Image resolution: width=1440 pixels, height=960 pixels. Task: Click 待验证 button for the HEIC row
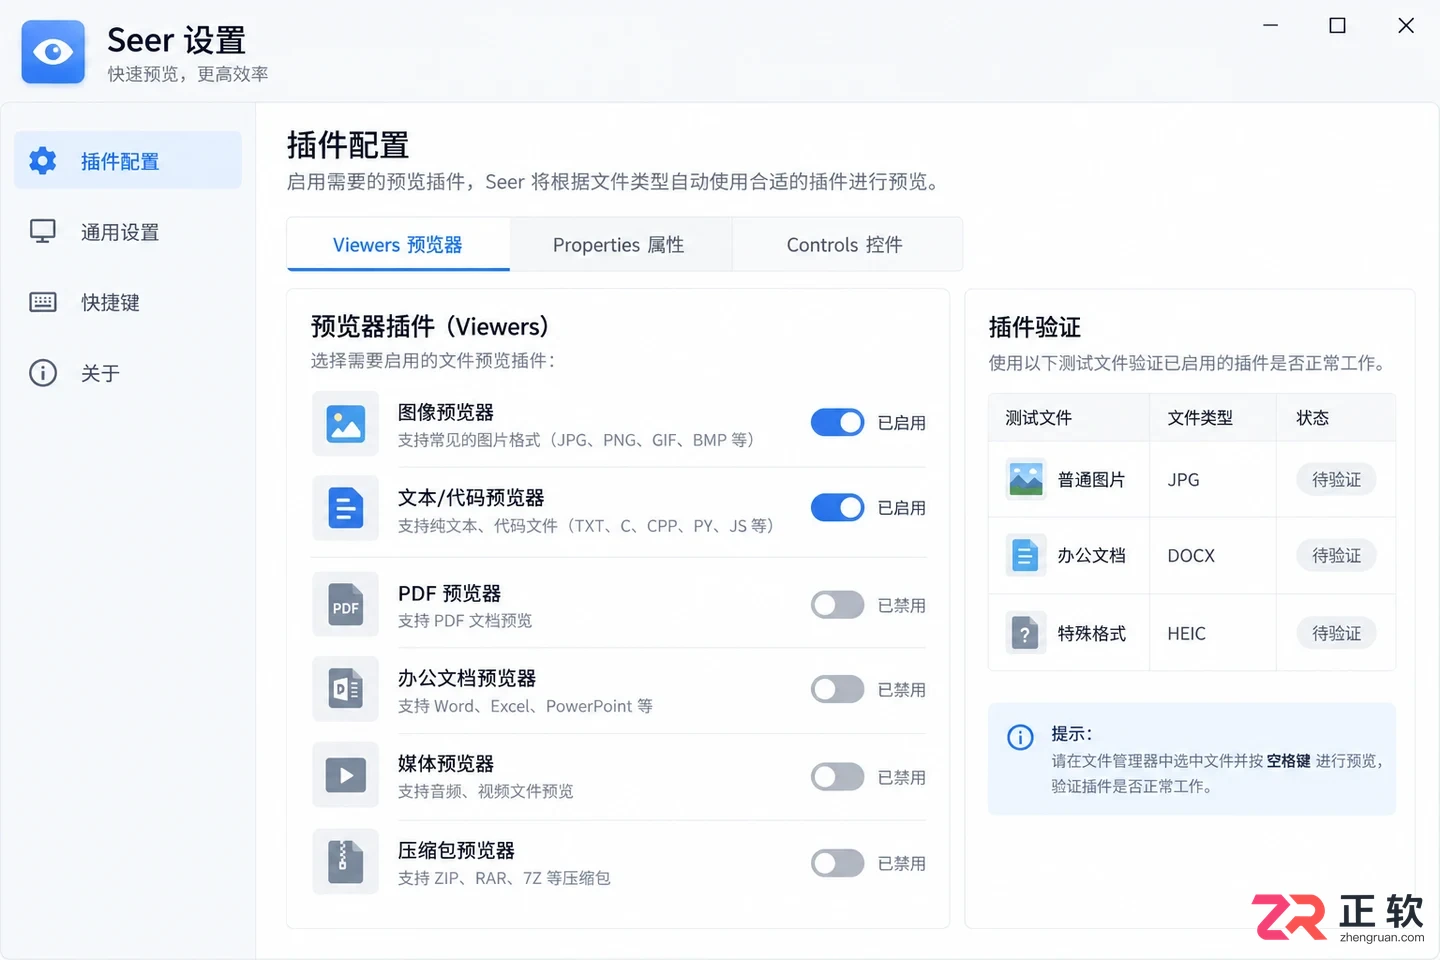(1336, 633)
